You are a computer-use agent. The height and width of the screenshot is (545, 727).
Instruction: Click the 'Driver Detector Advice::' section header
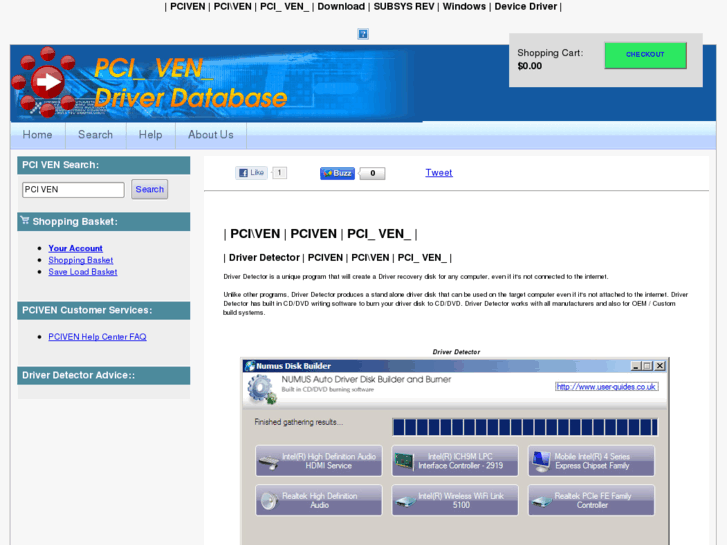104,375
